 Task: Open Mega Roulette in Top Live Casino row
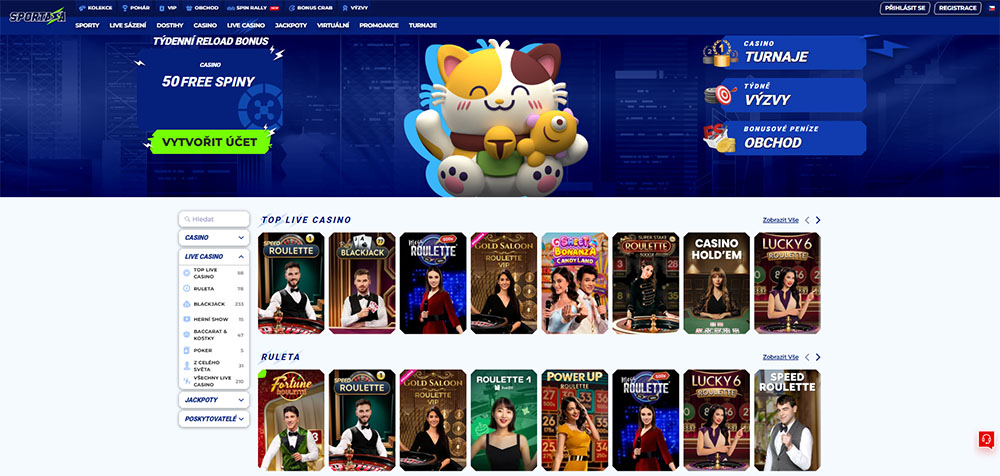pos(433,283)
